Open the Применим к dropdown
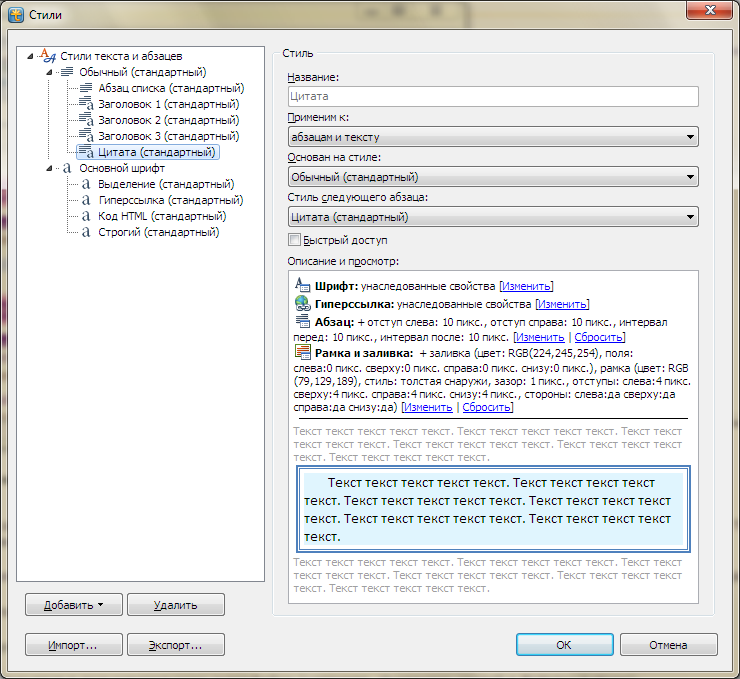The height and width of the screenshot is (679, 740). pos(492,137)
